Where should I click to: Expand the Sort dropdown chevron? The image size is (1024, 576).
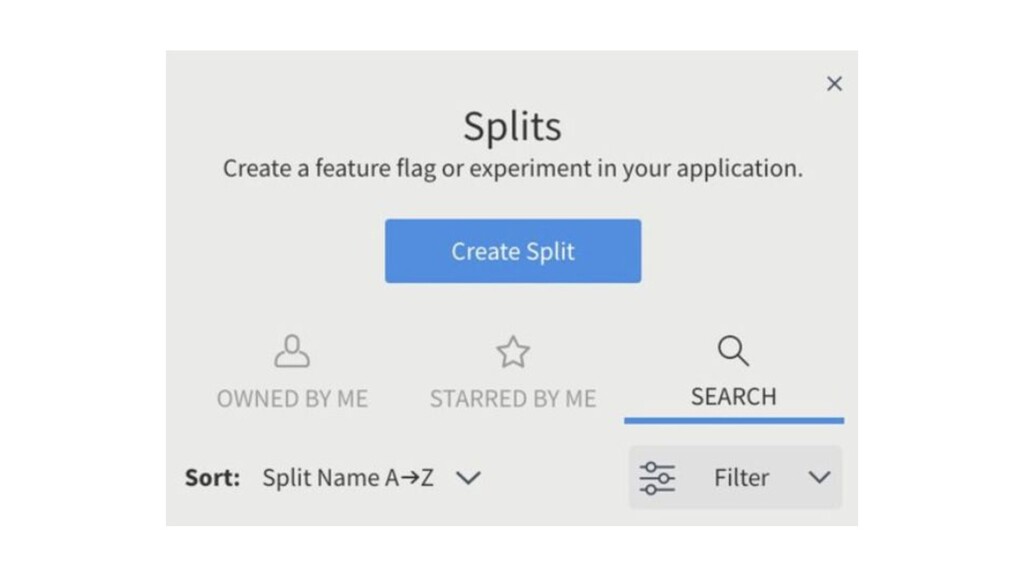(468, 478)
